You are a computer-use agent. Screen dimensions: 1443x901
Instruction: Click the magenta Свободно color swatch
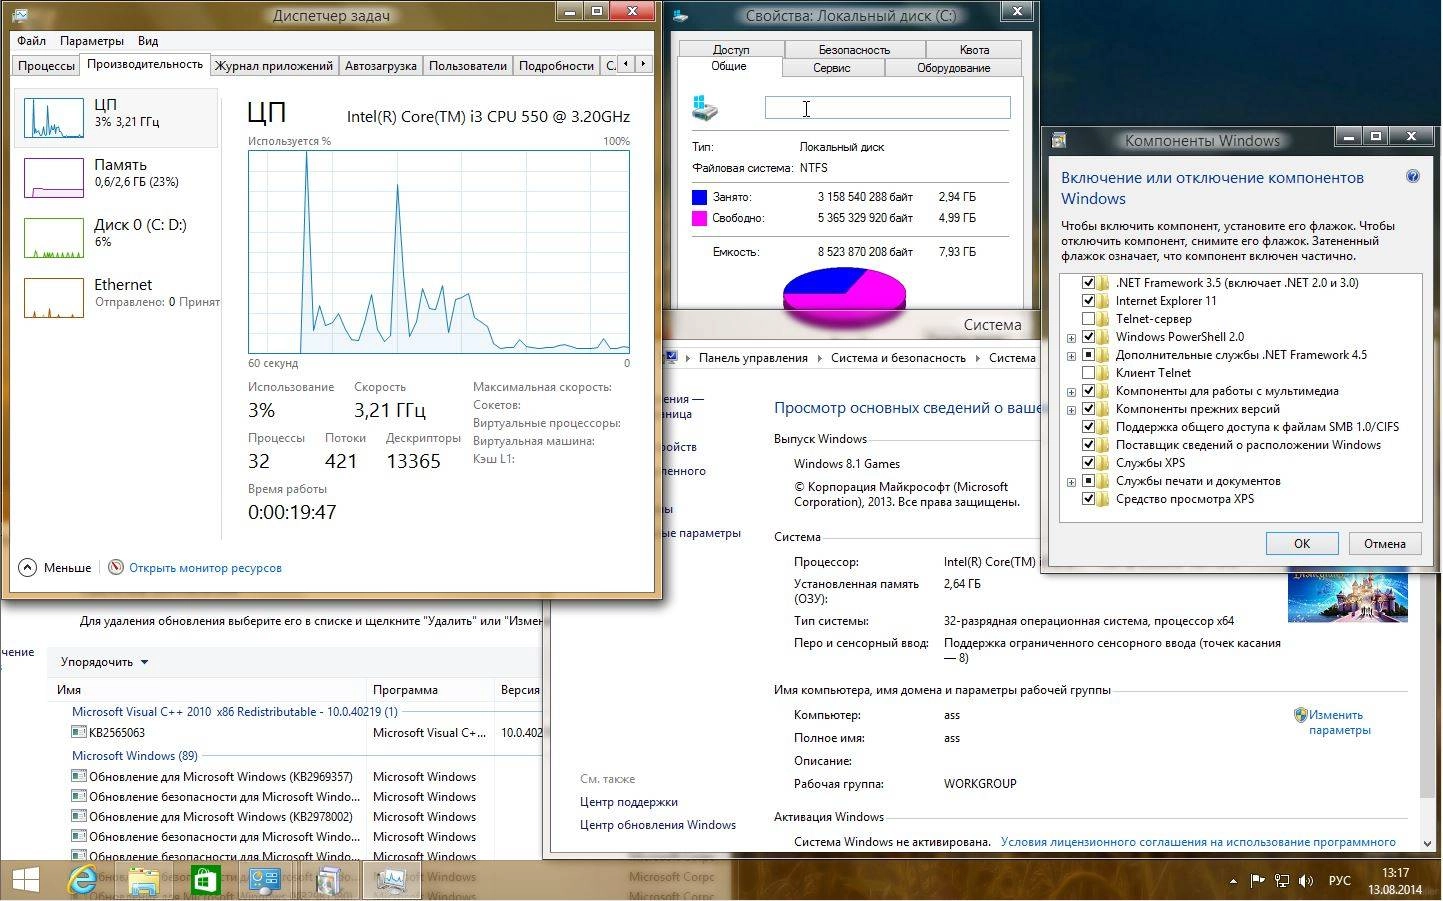699,218
